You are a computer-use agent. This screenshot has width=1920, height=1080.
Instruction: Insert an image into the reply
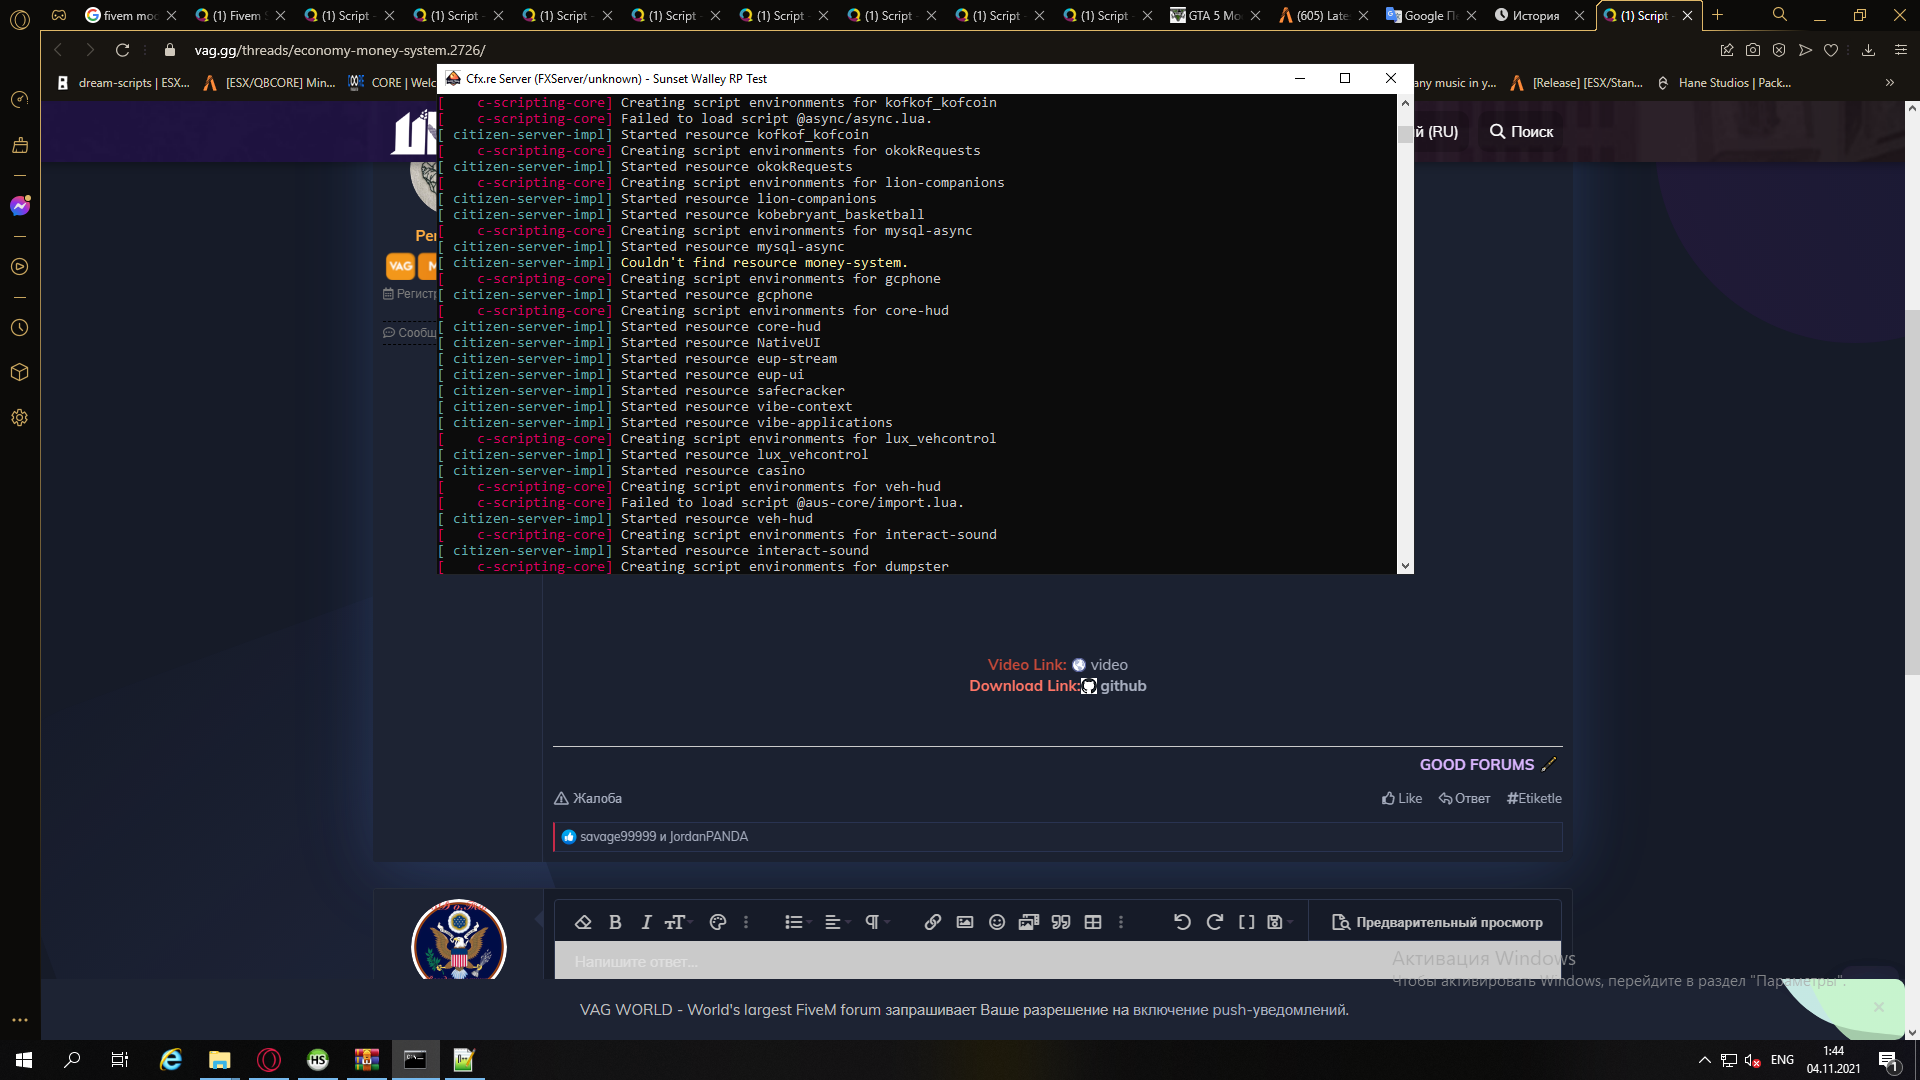[964, 922]
